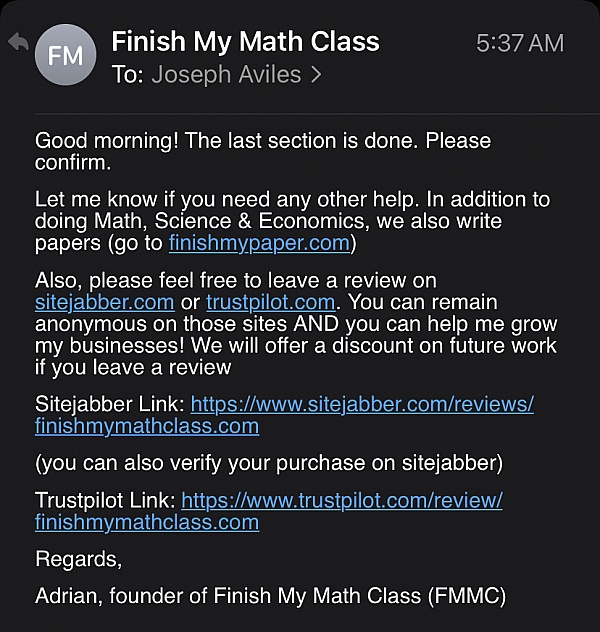600x632 pixels.
Task: Click the Adrian founder signature line
Action: tap(270, 596)
